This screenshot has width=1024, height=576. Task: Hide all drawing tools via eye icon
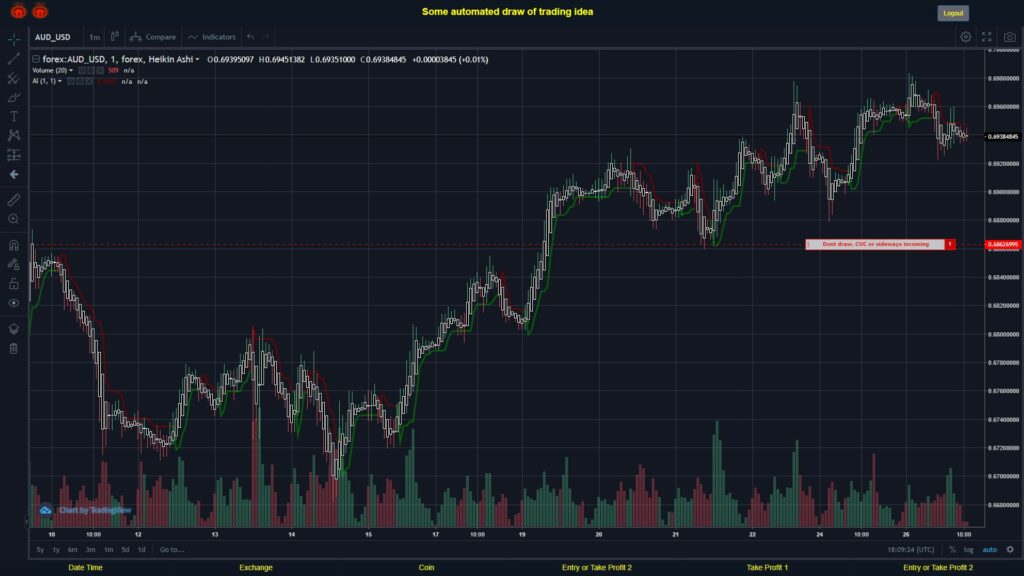pyautogui.click(x=14, y=303)
